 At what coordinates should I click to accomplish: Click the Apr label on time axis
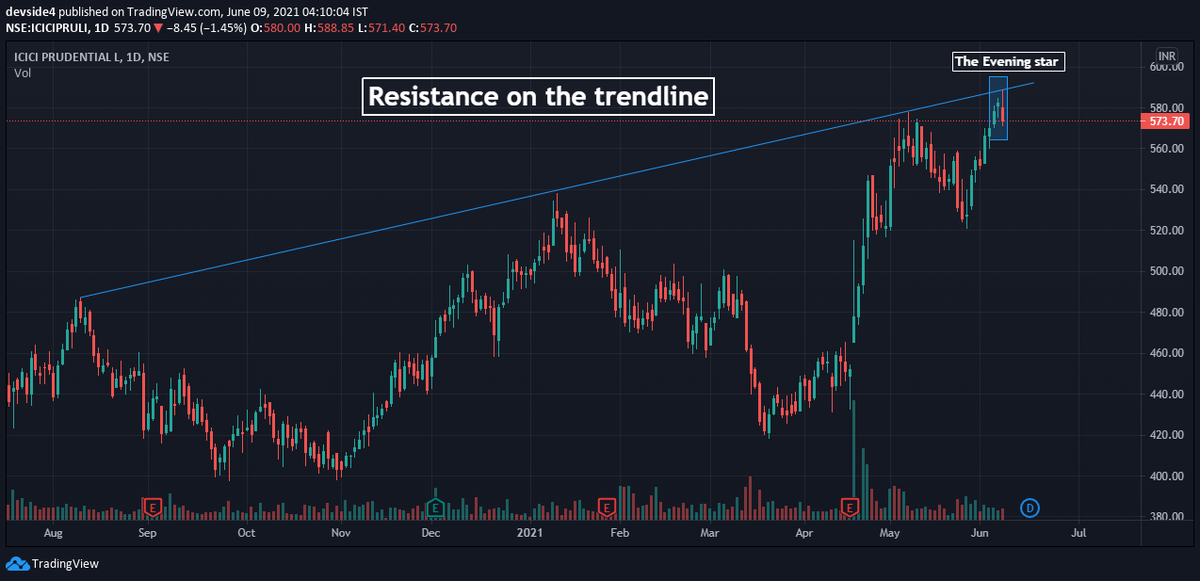coord(806,534)
